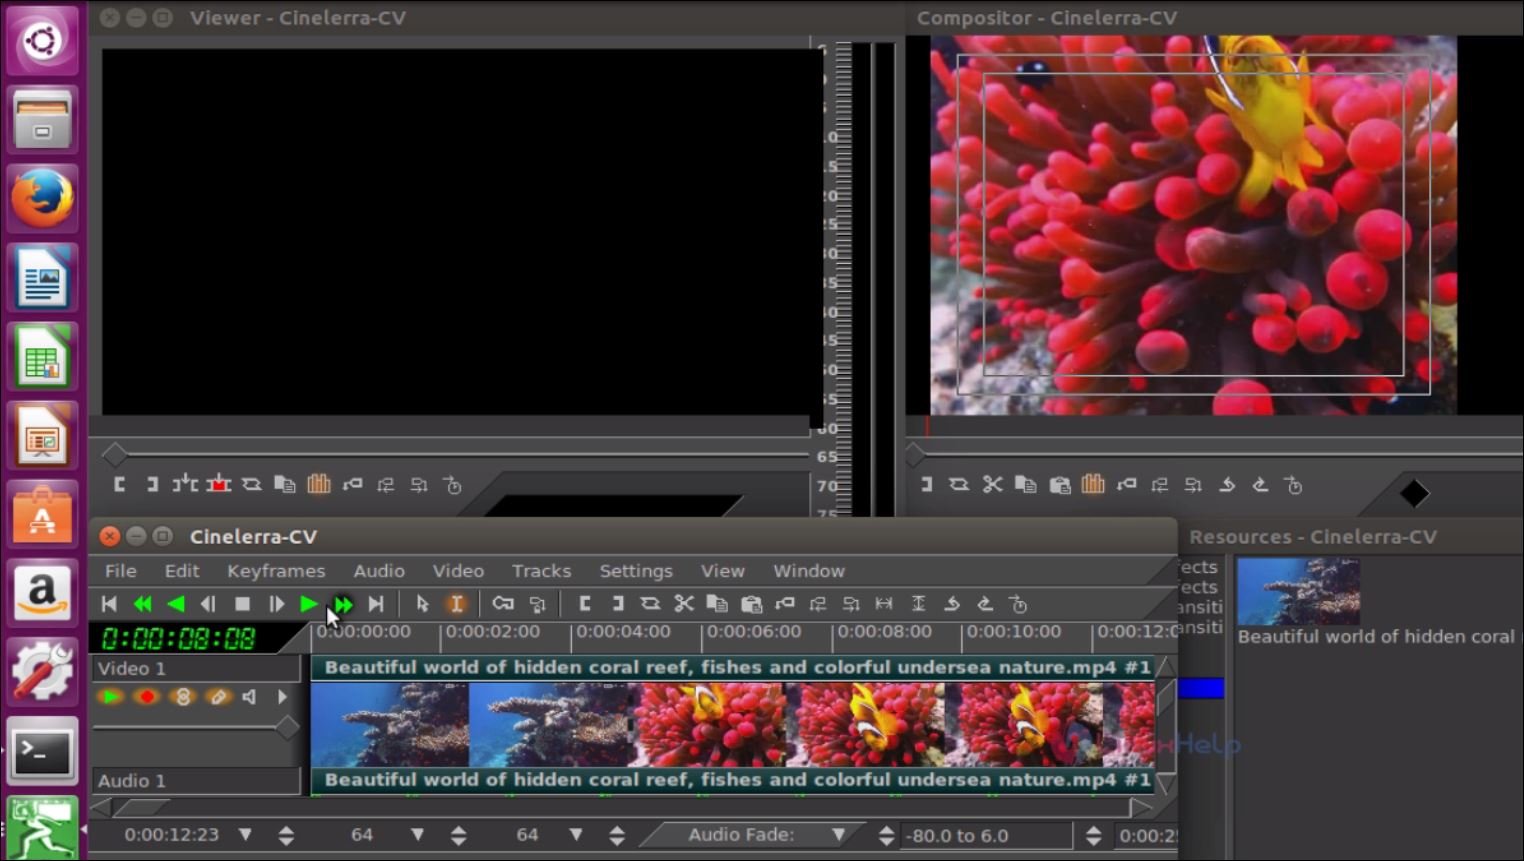Screen dimensions: 1524x861
Task: Open the Settings menu
Action: (636, 571)
